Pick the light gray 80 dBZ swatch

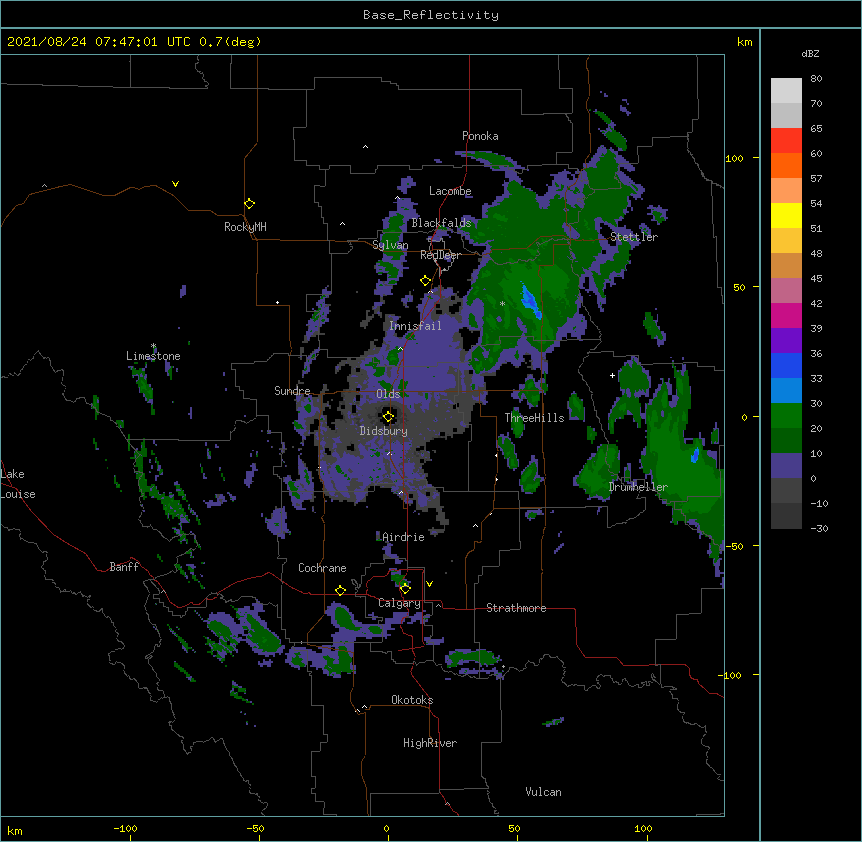(x=786, y=90)
